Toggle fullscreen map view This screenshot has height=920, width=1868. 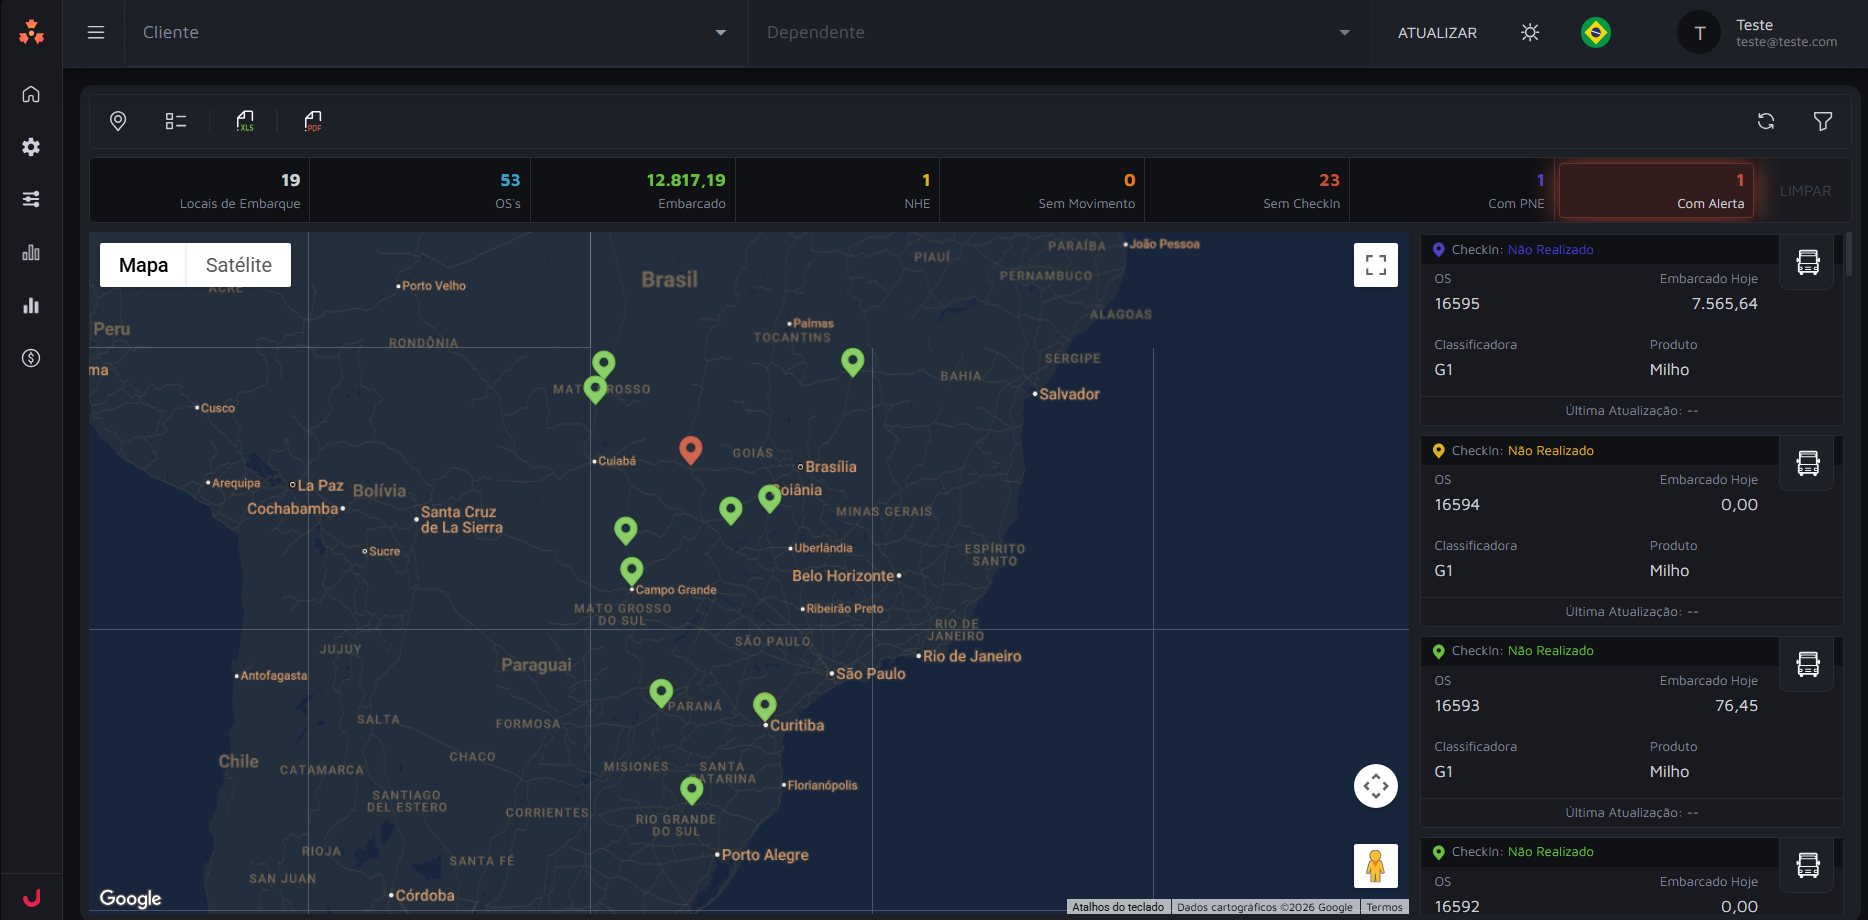coord(1376,265)
